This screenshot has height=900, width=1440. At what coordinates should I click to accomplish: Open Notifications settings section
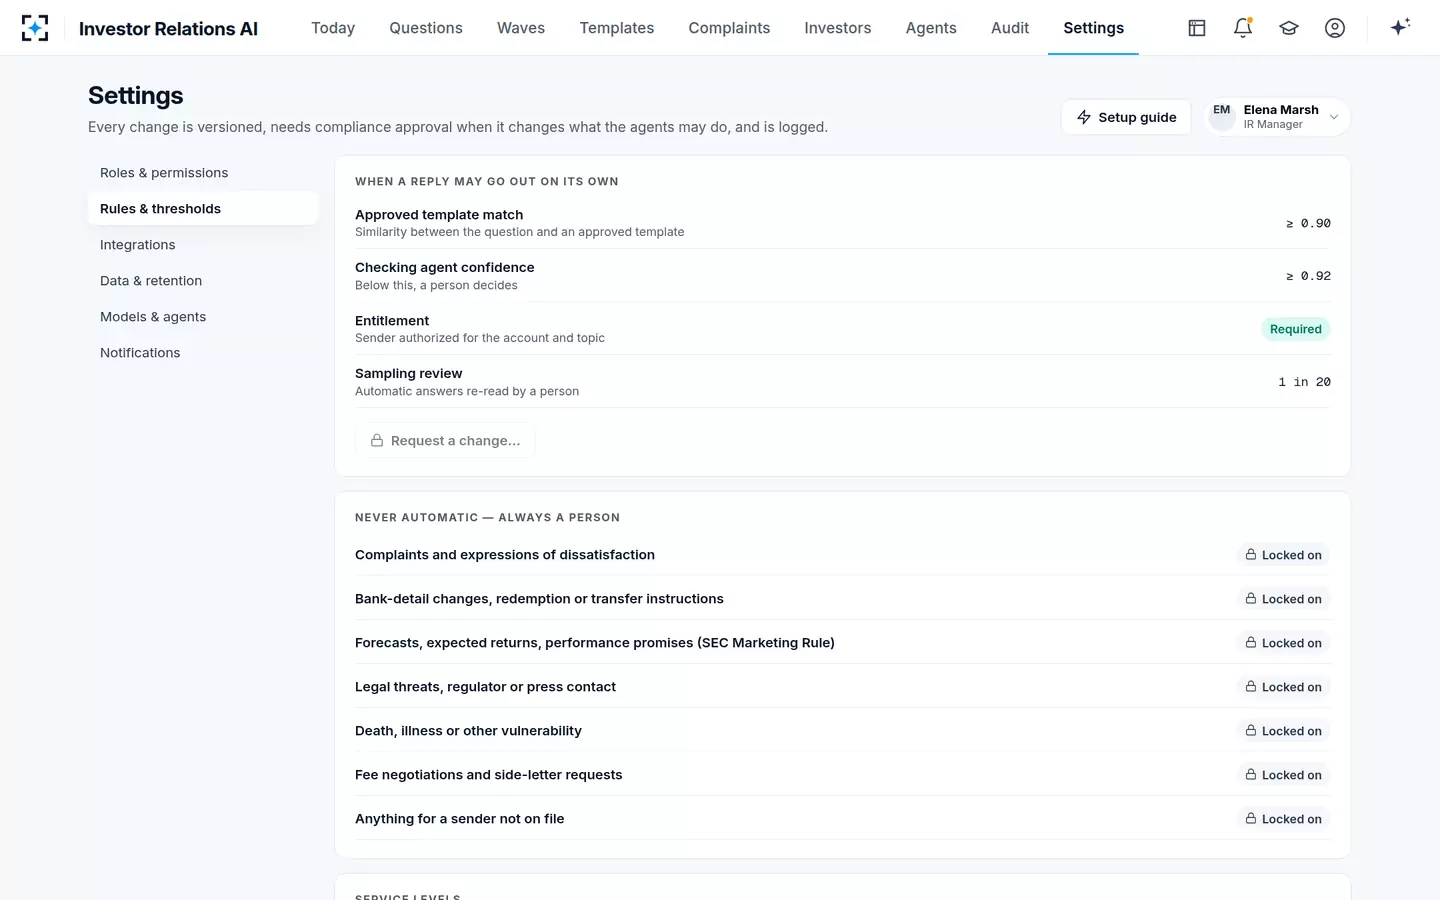(203, 353)
